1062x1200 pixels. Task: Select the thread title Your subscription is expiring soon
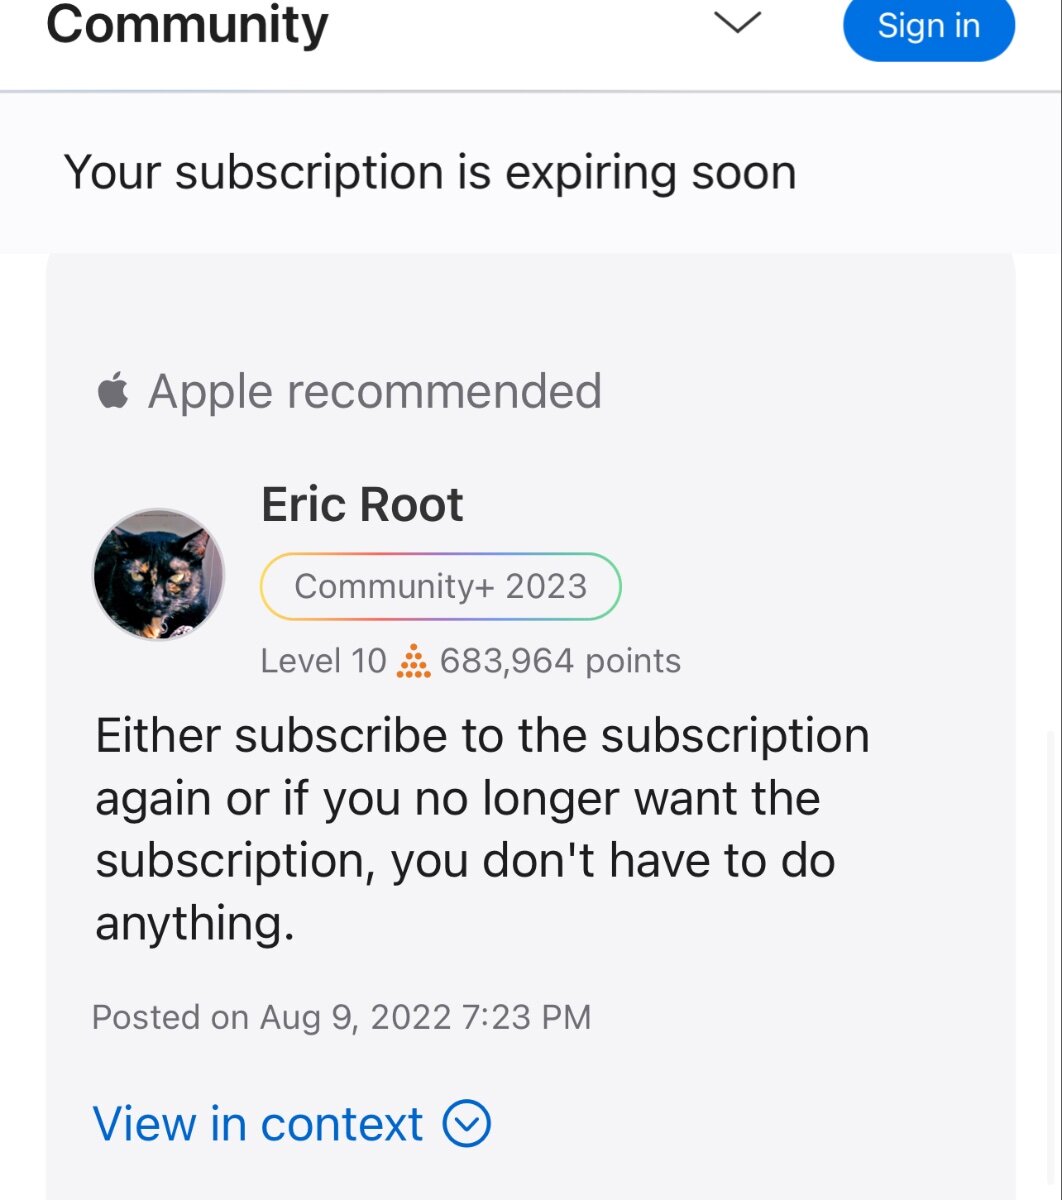click(430, 173)
